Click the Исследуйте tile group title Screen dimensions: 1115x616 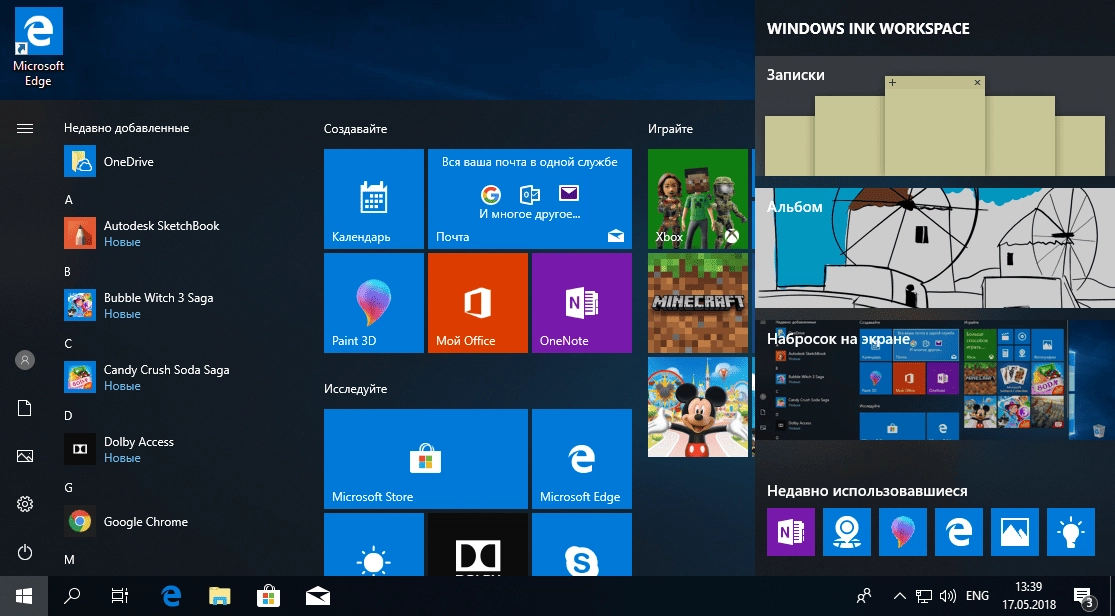(356, 389)
